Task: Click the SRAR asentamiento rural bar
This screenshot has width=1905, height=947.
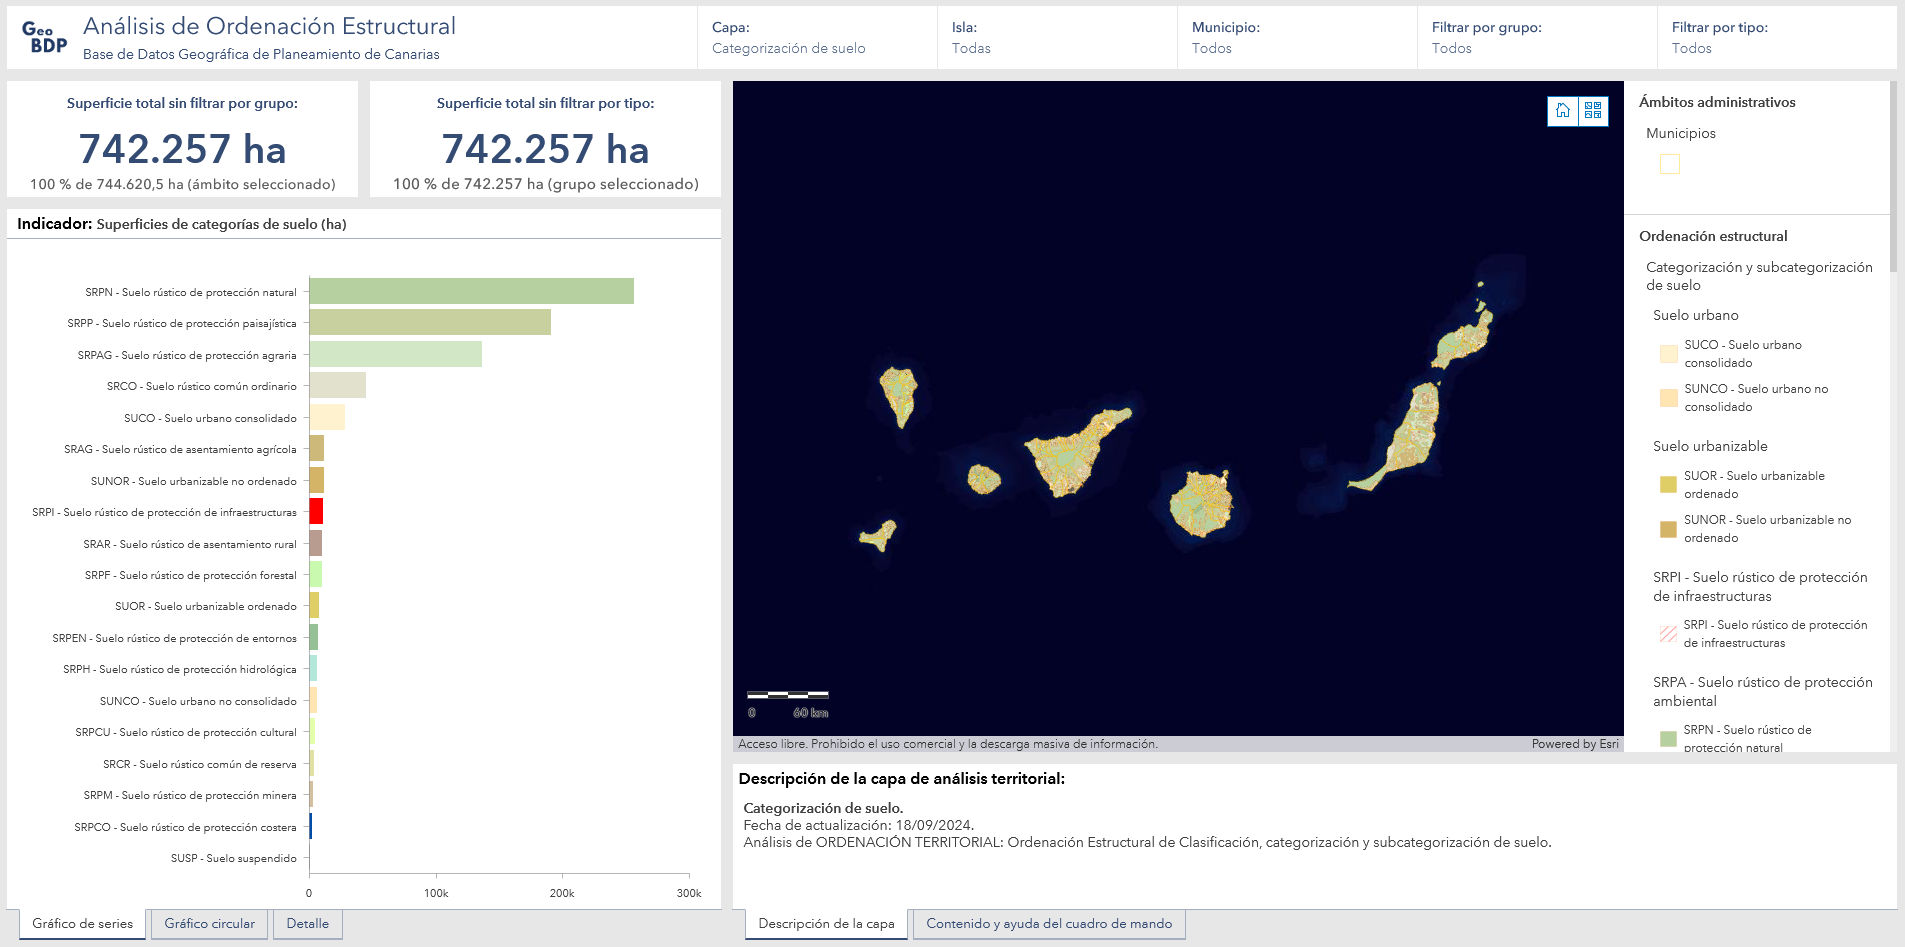Action: [316, 543]
